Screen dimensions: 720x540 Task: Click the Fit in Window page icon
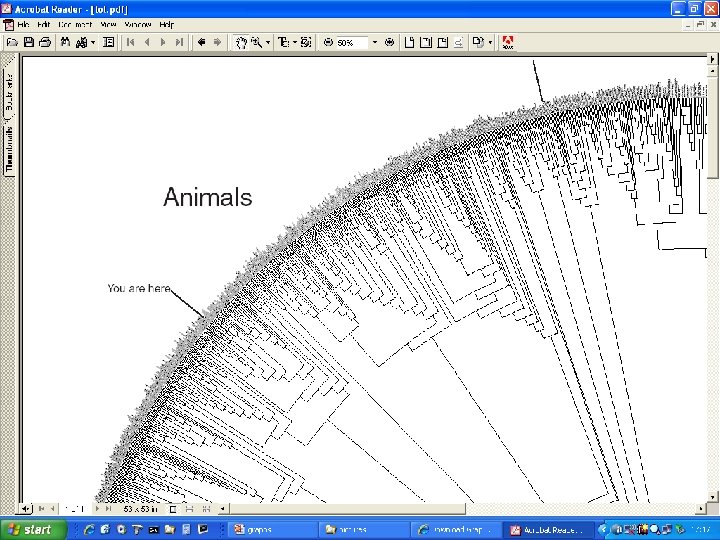(x=426, y=42)
